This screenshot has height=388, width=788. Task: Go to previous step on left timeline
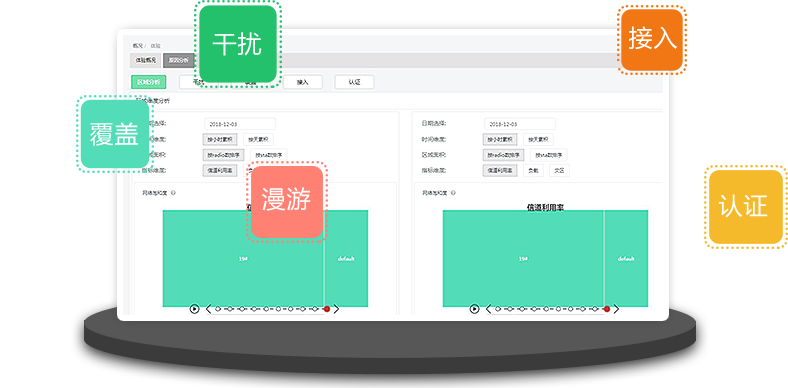click(x=209, y=309)
